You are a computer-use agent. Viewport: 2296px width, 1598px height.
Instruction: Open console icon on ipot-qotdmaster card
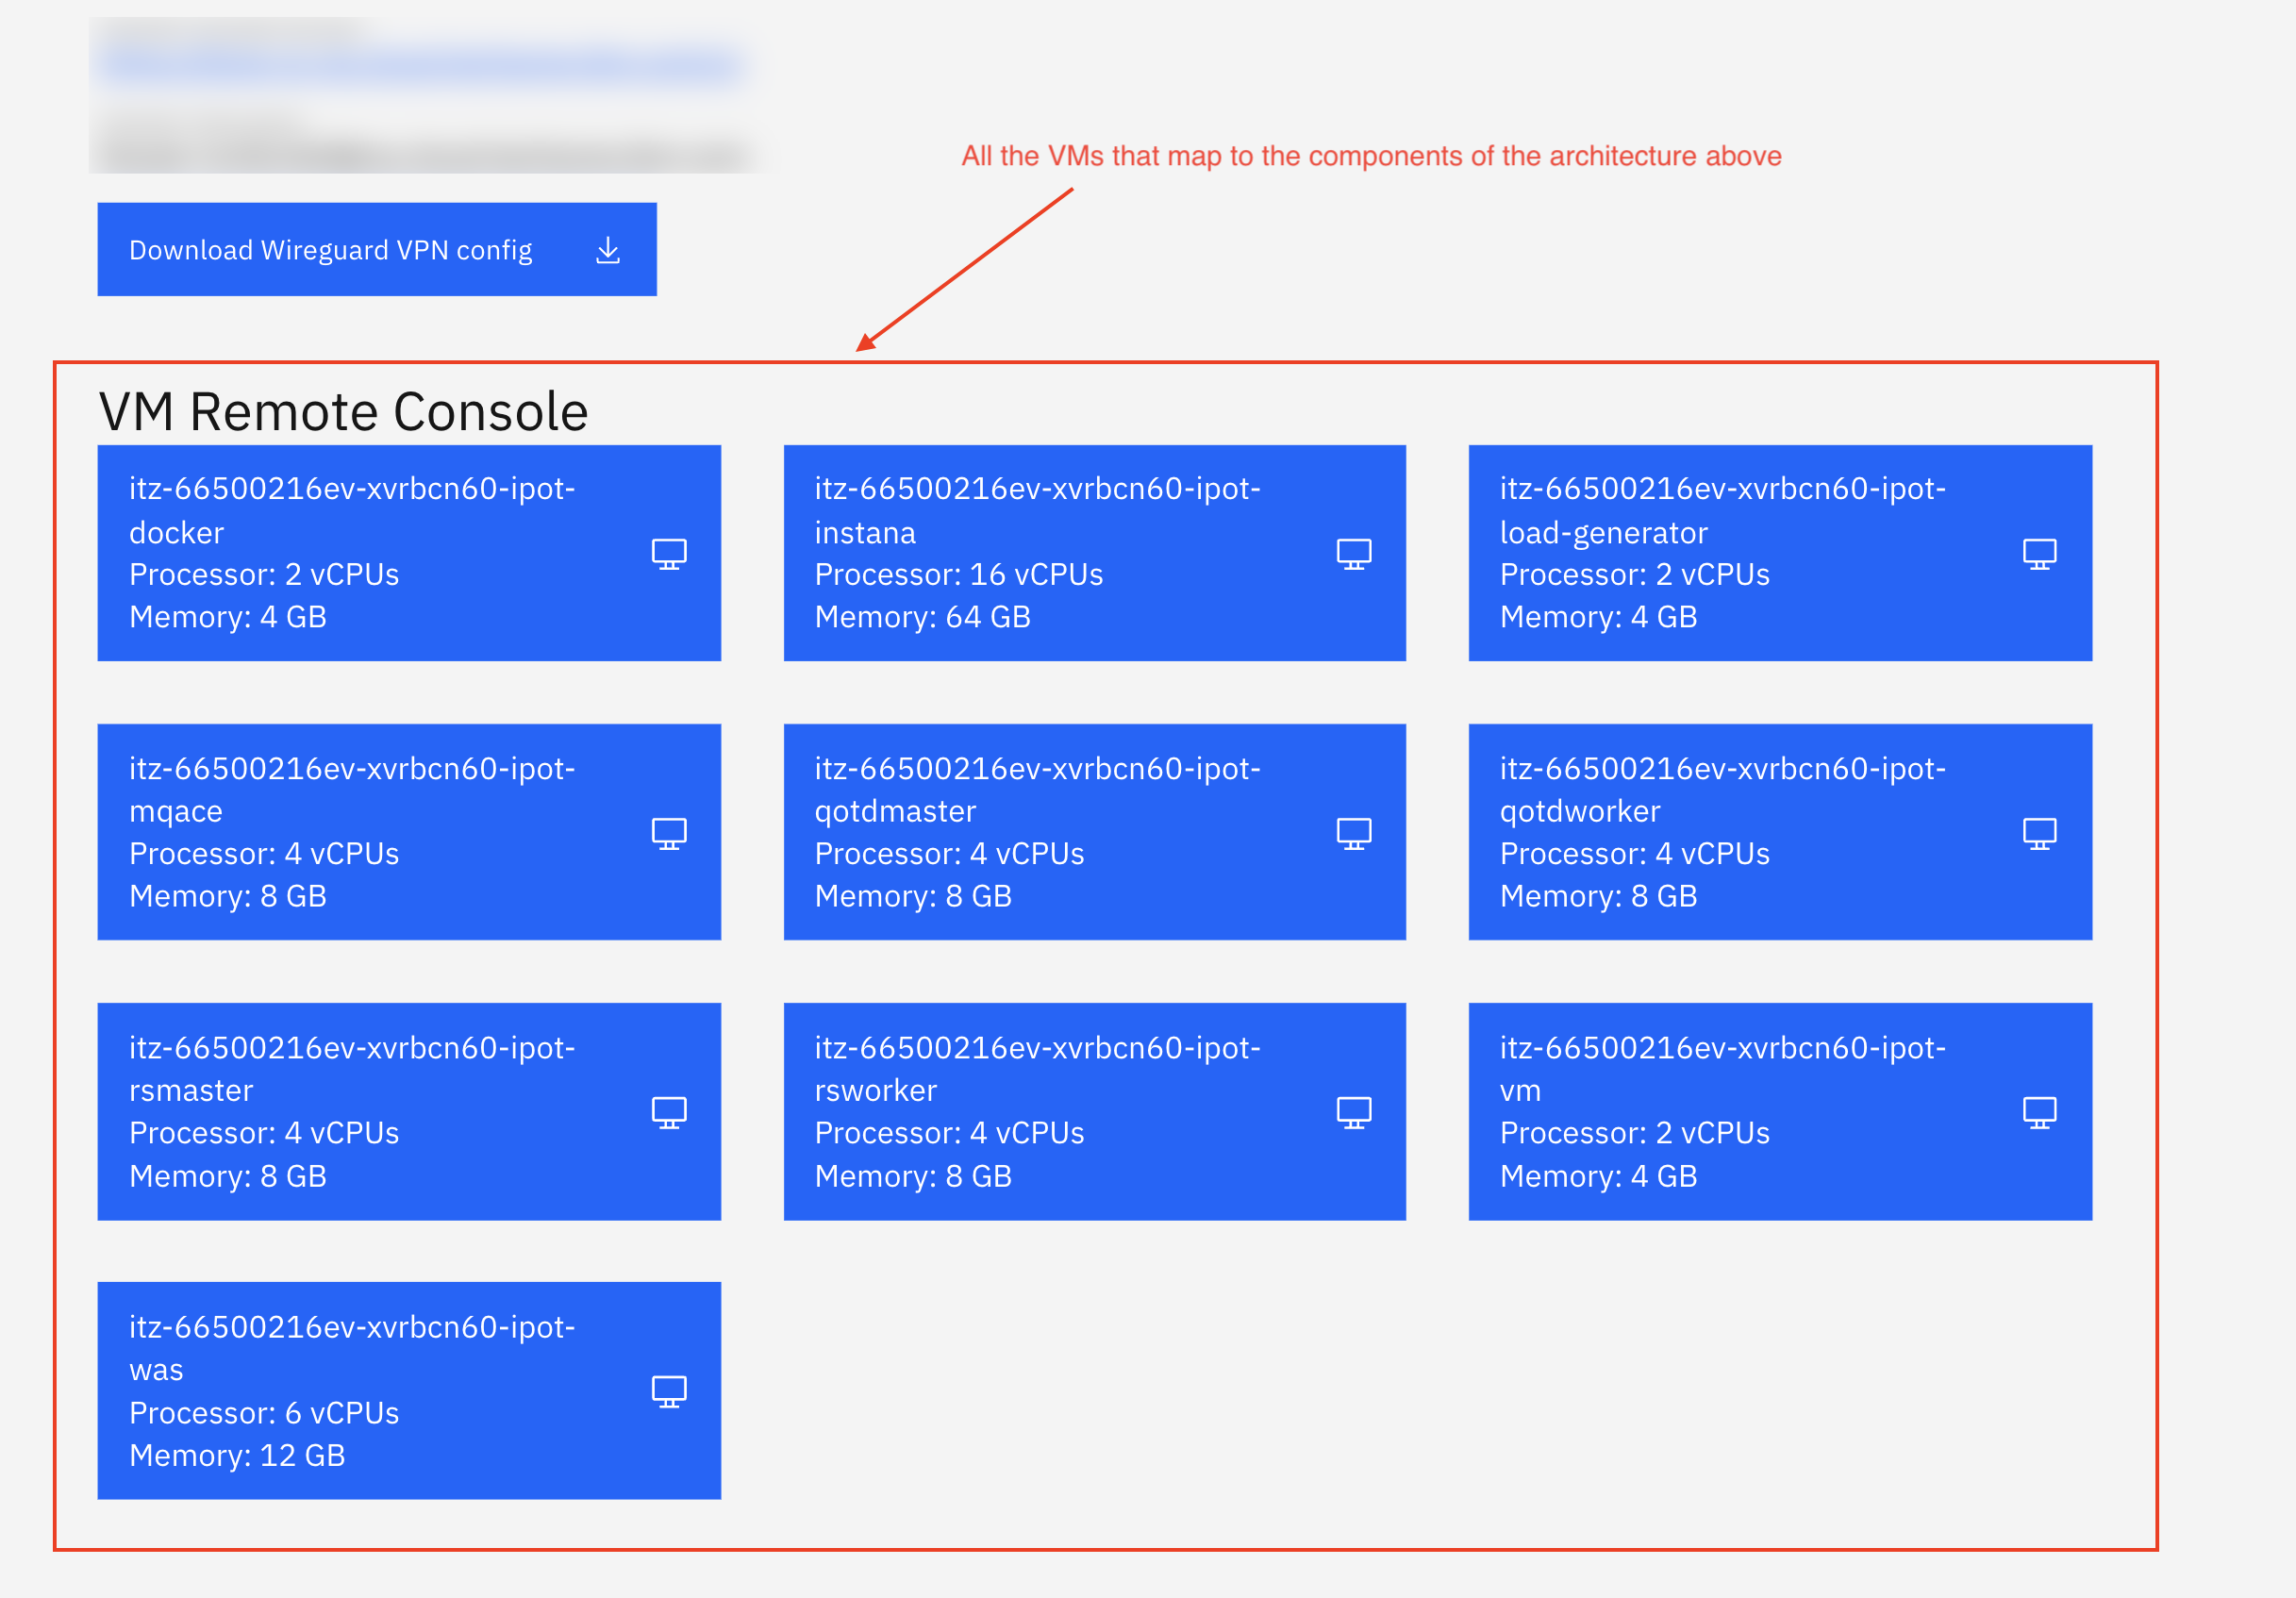pos(1354,832)
